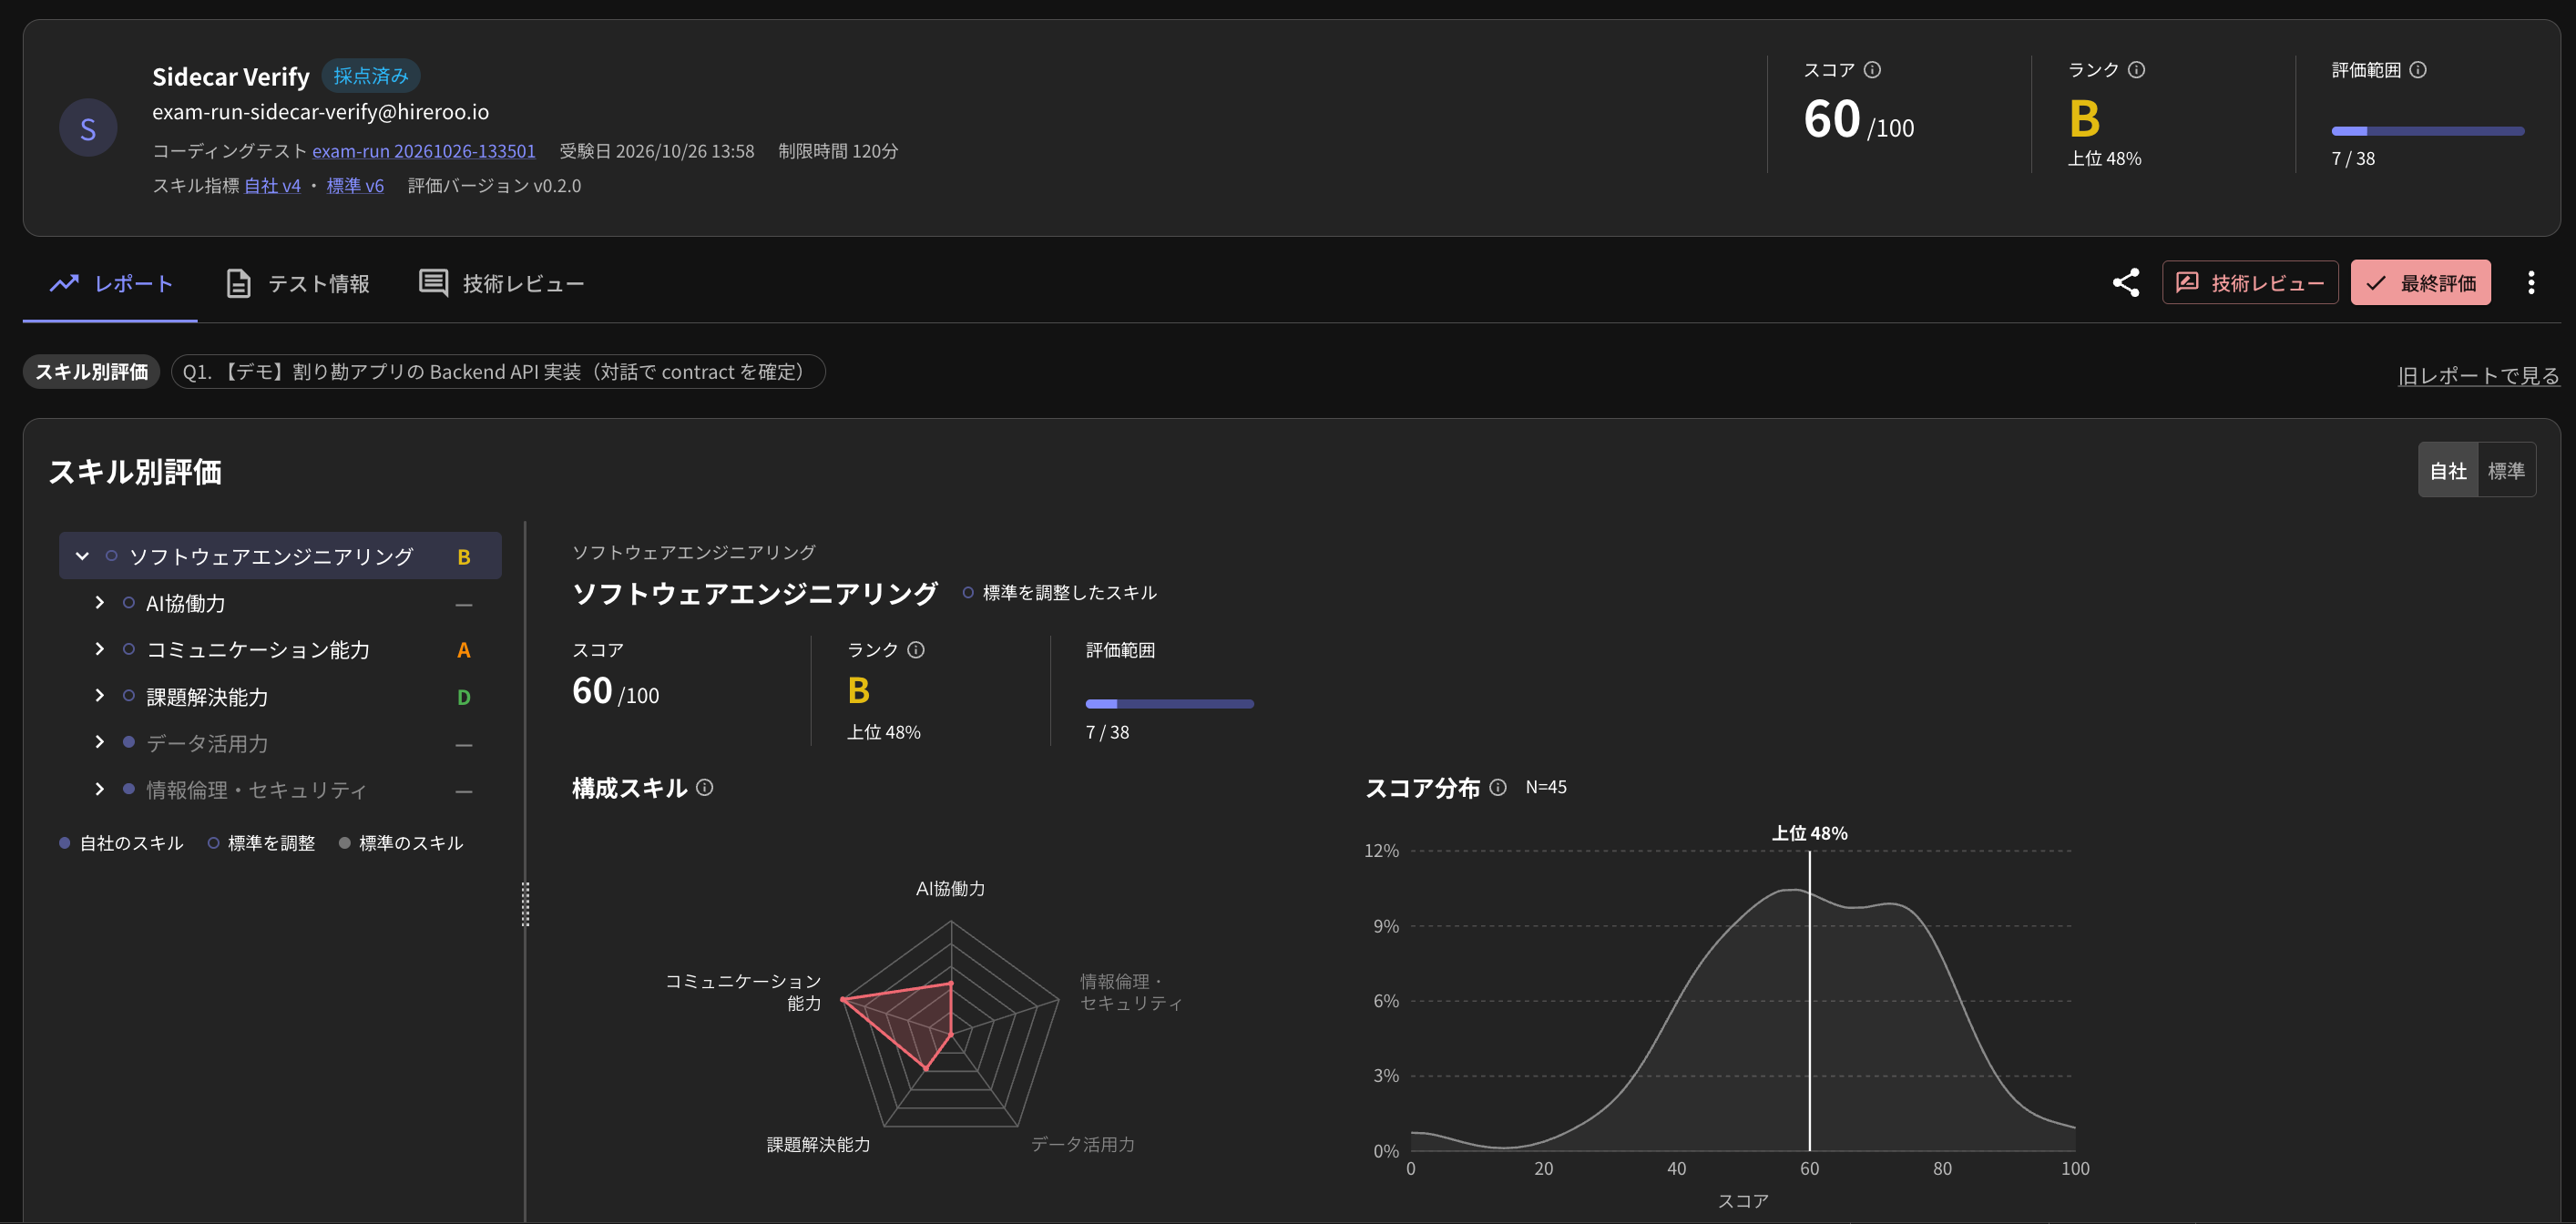Click the 最終評価 button
Image resolution: width=2576 pixels, height=1224 pixels.
click(x=2420, y=283)
